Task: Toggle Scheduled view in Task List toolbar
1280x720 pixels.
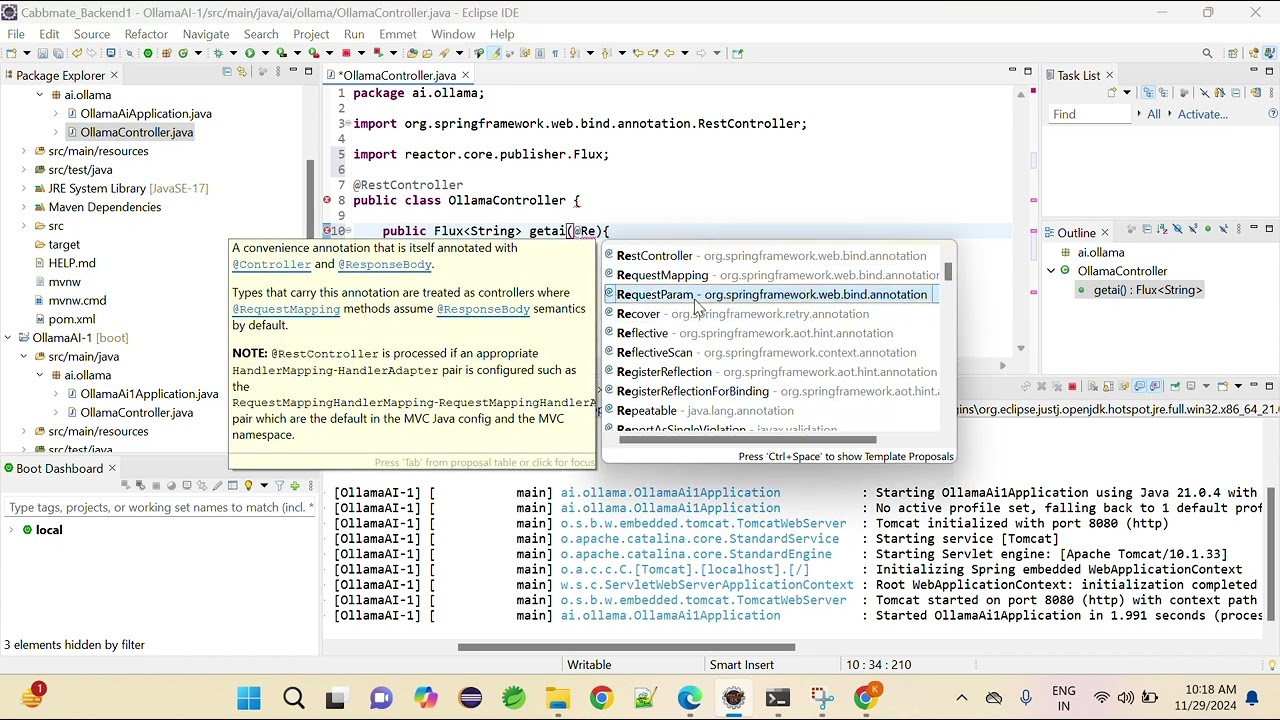Action: [1163, 93]
